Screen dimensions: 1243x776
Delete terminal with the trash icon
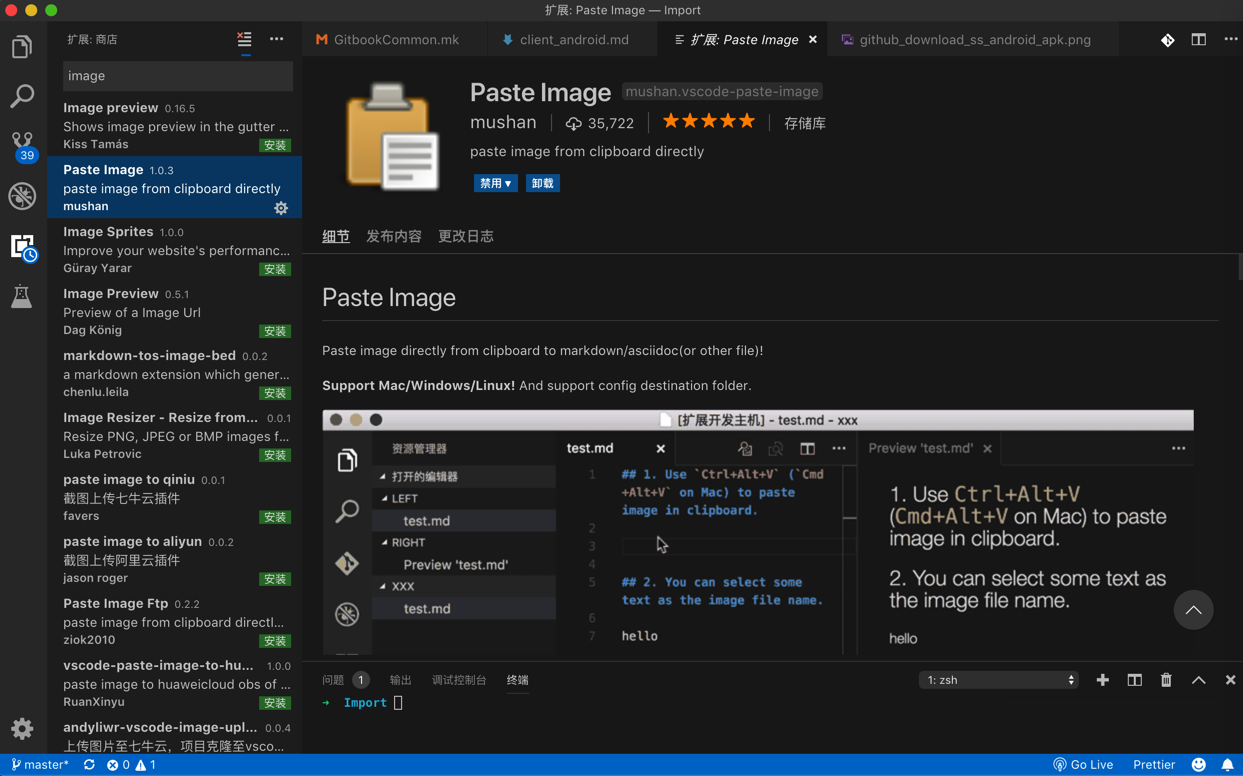point(1166,680)
